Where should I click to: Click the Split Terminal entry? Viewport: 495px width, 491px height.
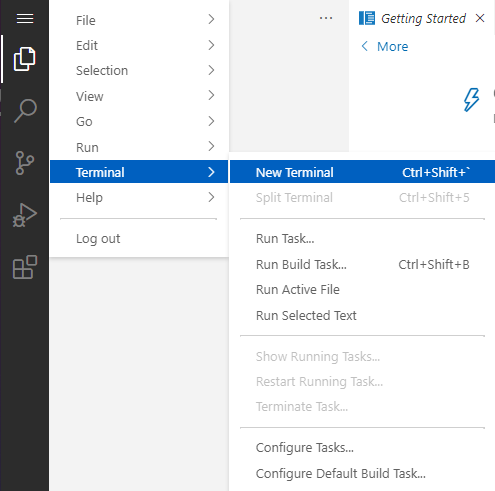pyautogui.click(x=362, y=198)
